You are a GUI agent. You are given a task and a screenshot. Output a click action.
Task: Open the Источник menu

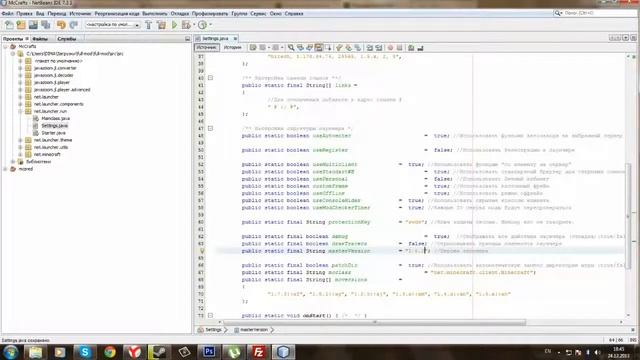point(80,13)
